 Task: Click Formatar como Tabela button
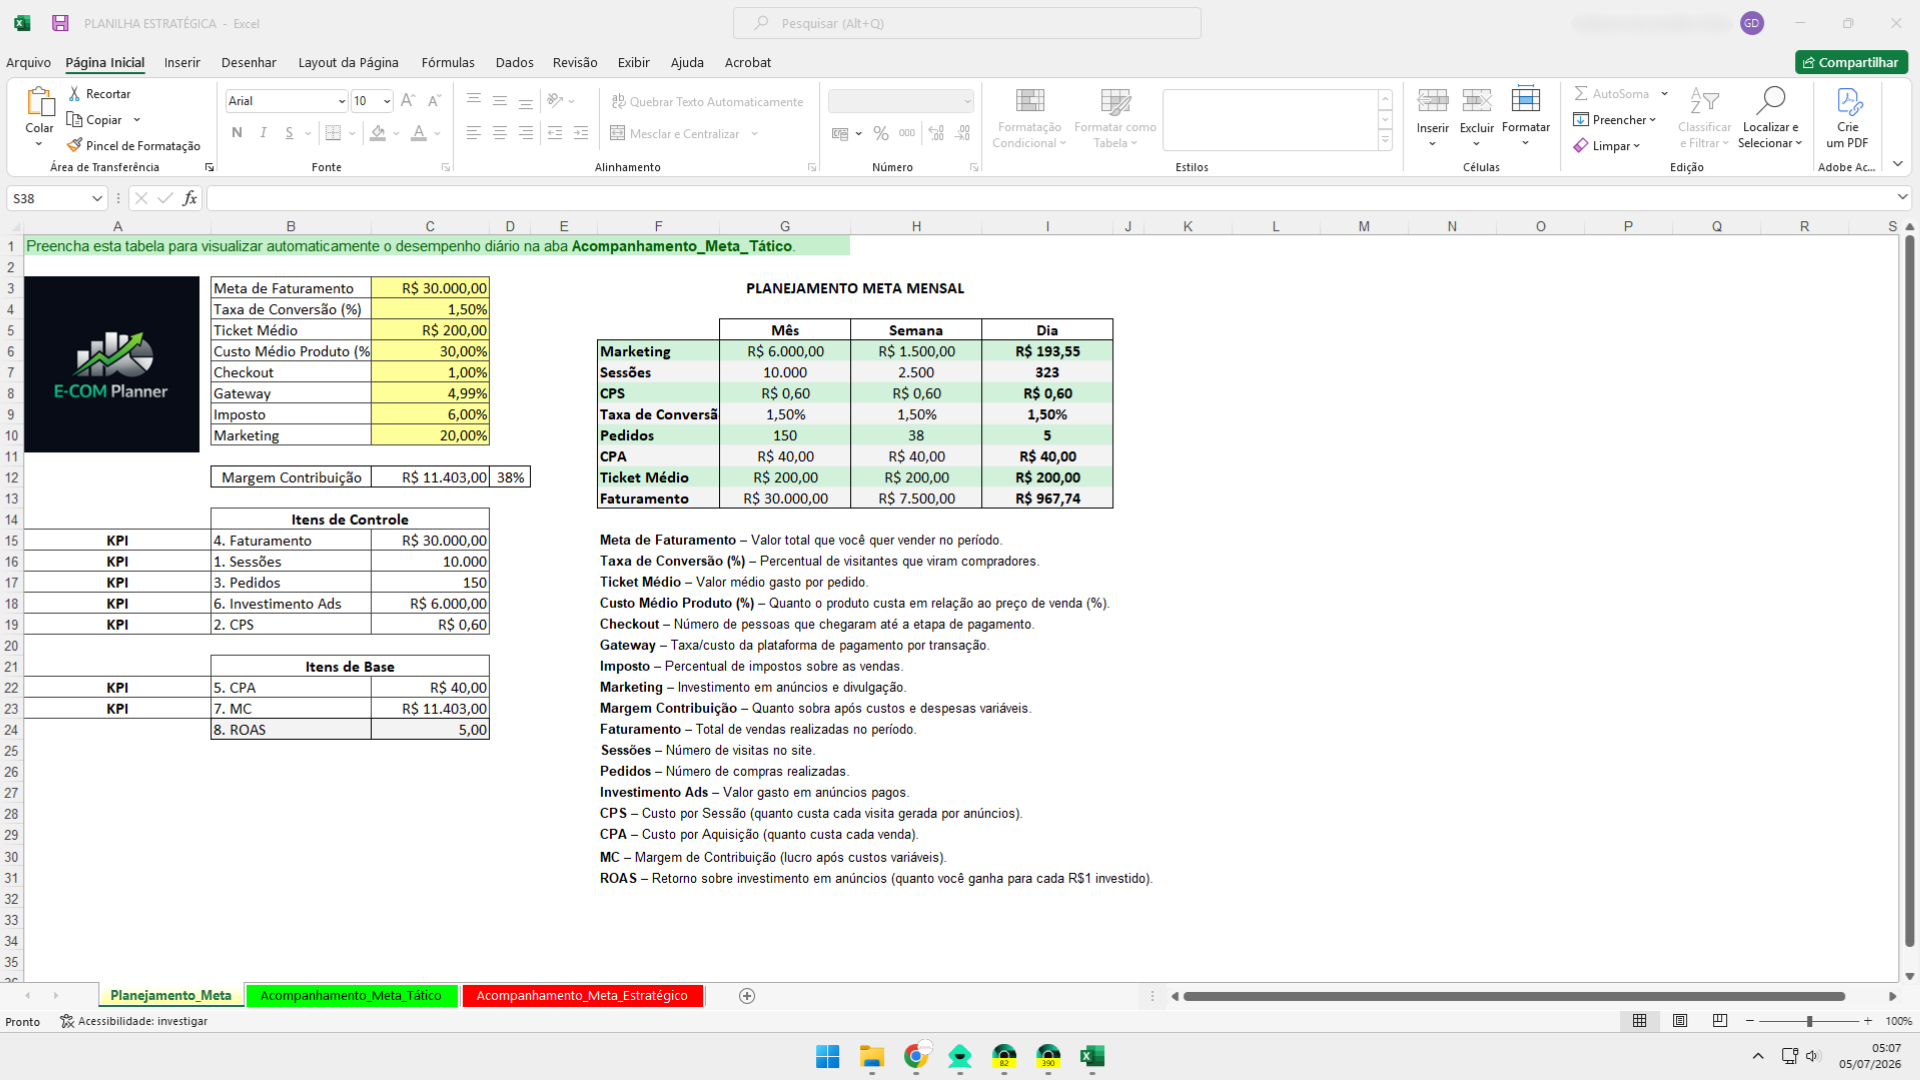tap(1115, 118)
